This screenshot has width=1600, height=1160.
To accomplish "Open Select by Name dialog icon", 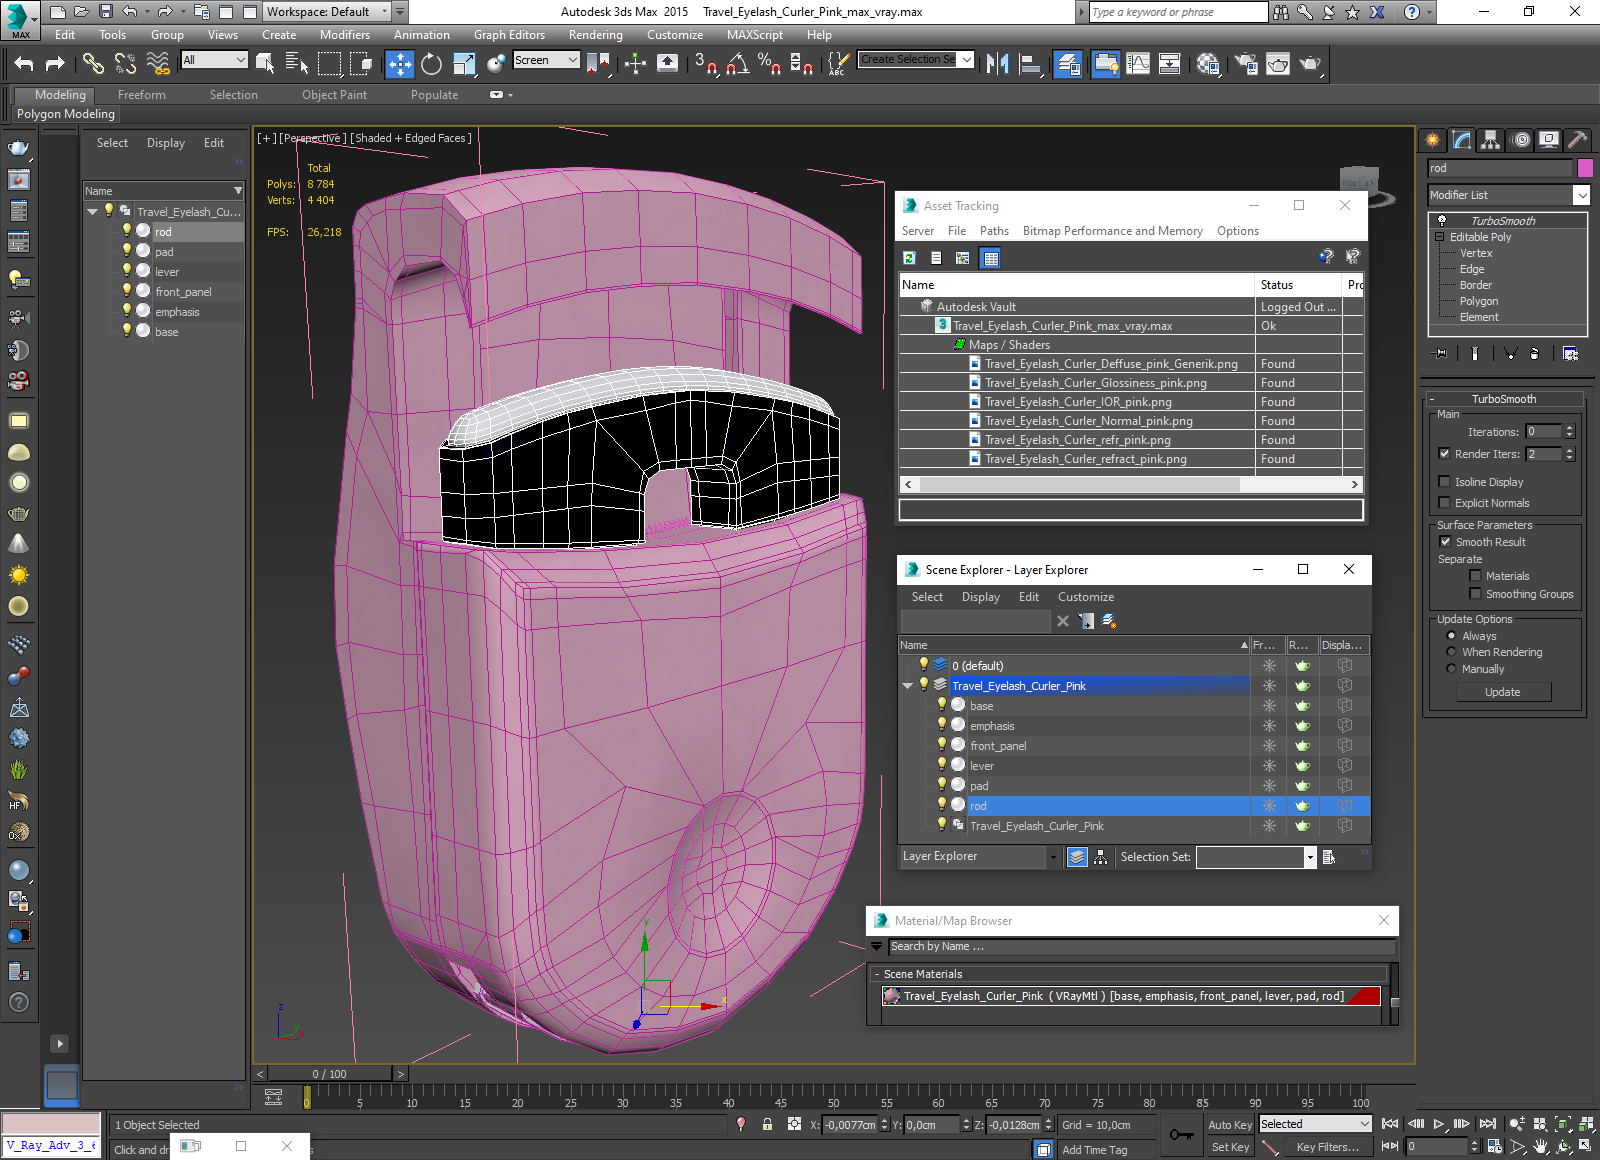I will tap(297, 64).
